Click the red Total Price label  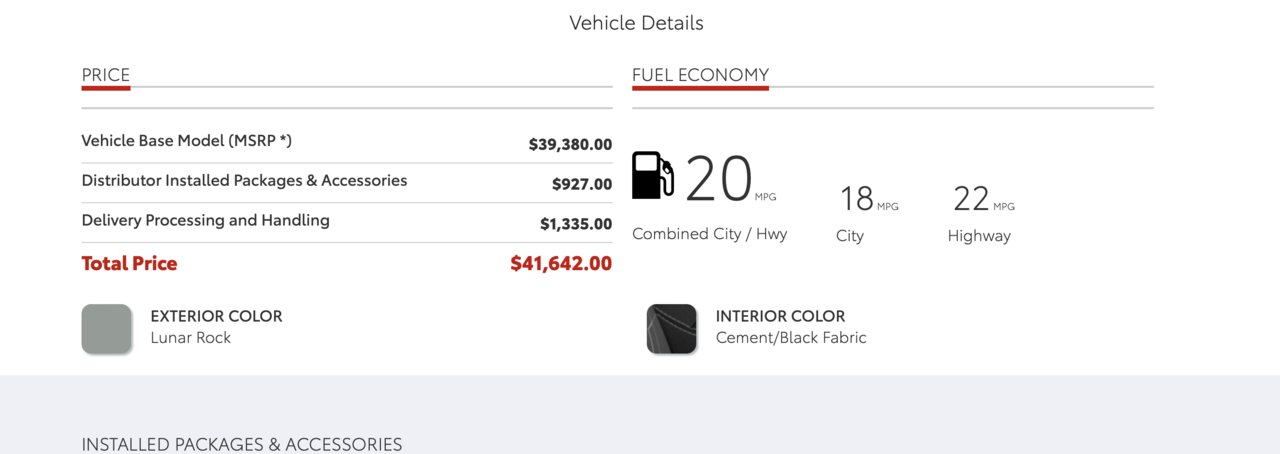(x=129, y=264)
